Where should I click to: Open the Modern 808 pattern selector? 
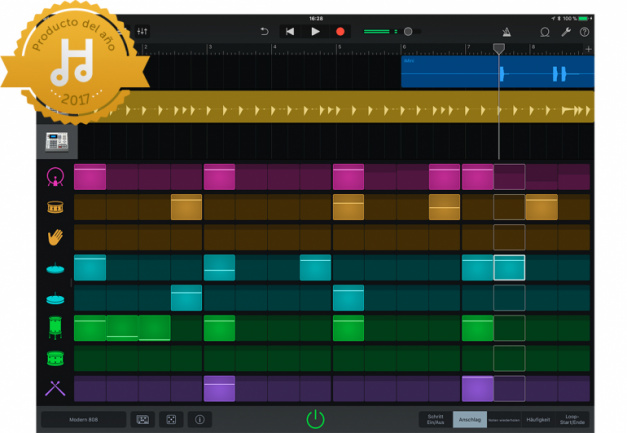tap(84, 419)
